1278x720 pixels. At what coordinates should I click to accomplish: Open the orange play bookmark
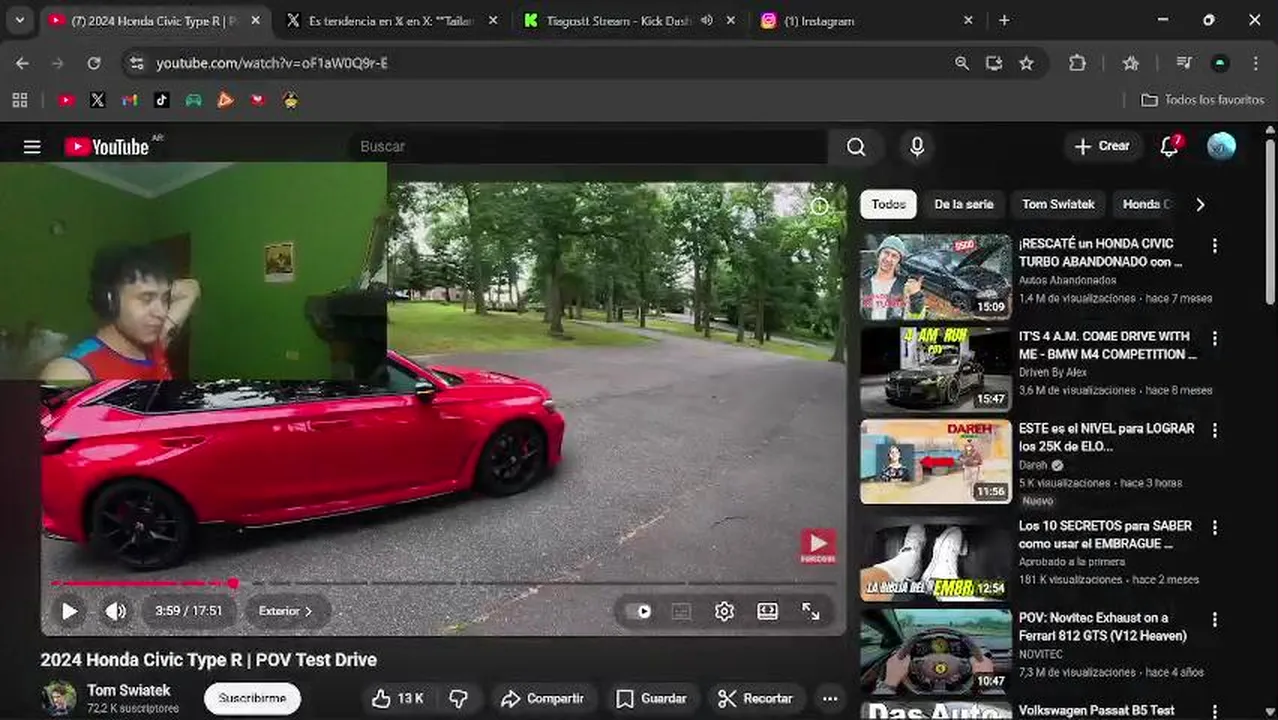[225, 100]
